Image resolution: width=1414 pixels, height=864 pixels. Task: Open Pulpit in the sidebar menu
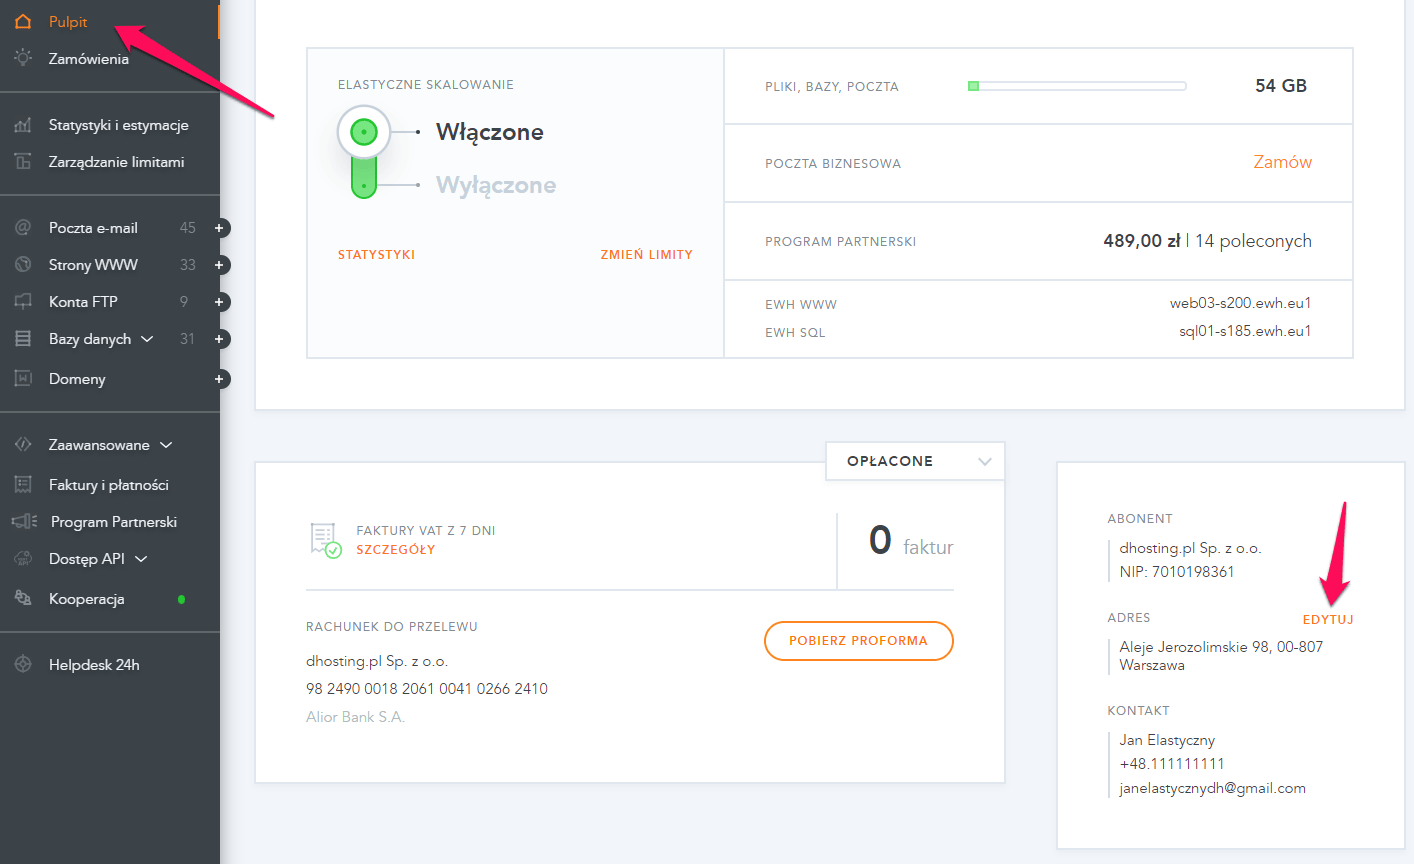[x=68, y=22]
